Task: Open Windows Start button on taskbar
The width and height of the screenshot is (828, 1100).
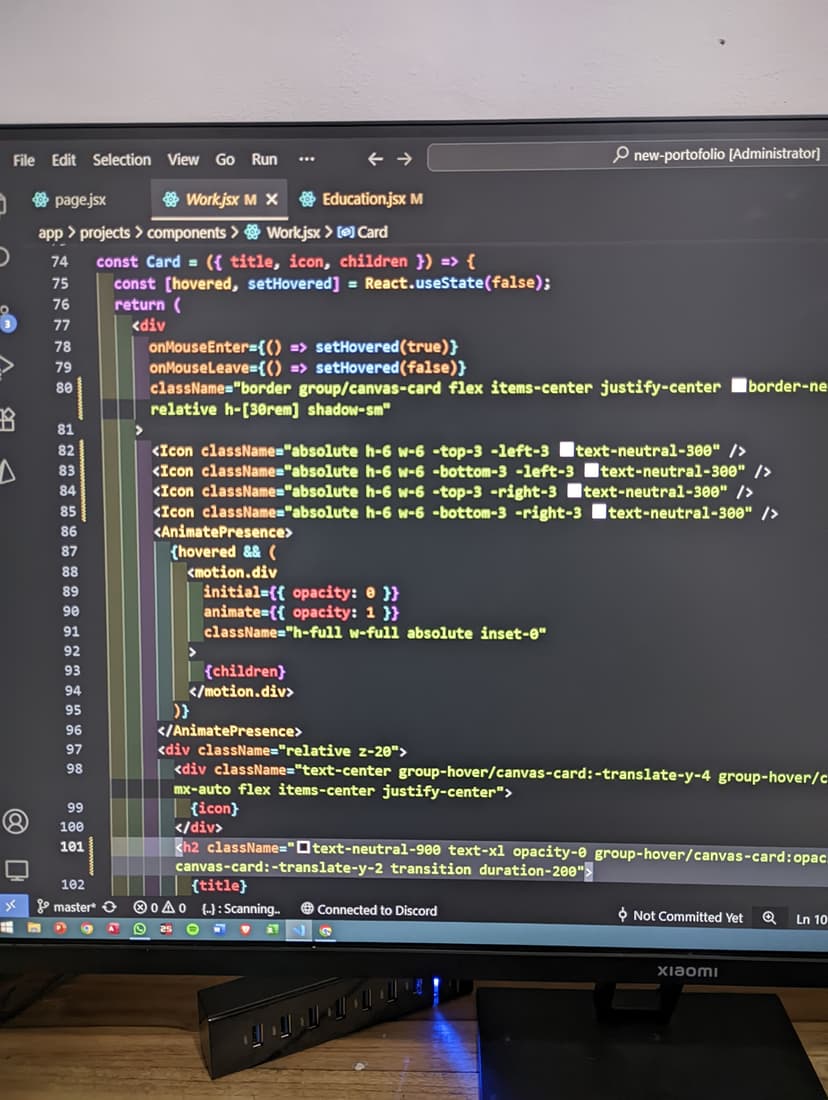Action: click(7, 927)
